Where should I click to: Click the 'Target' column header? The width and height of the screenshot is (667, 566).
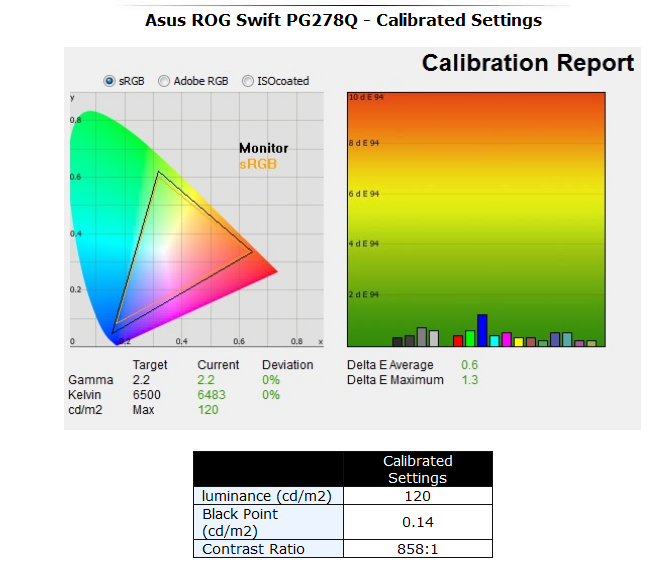pyautogui.click(x=150, y=365)
